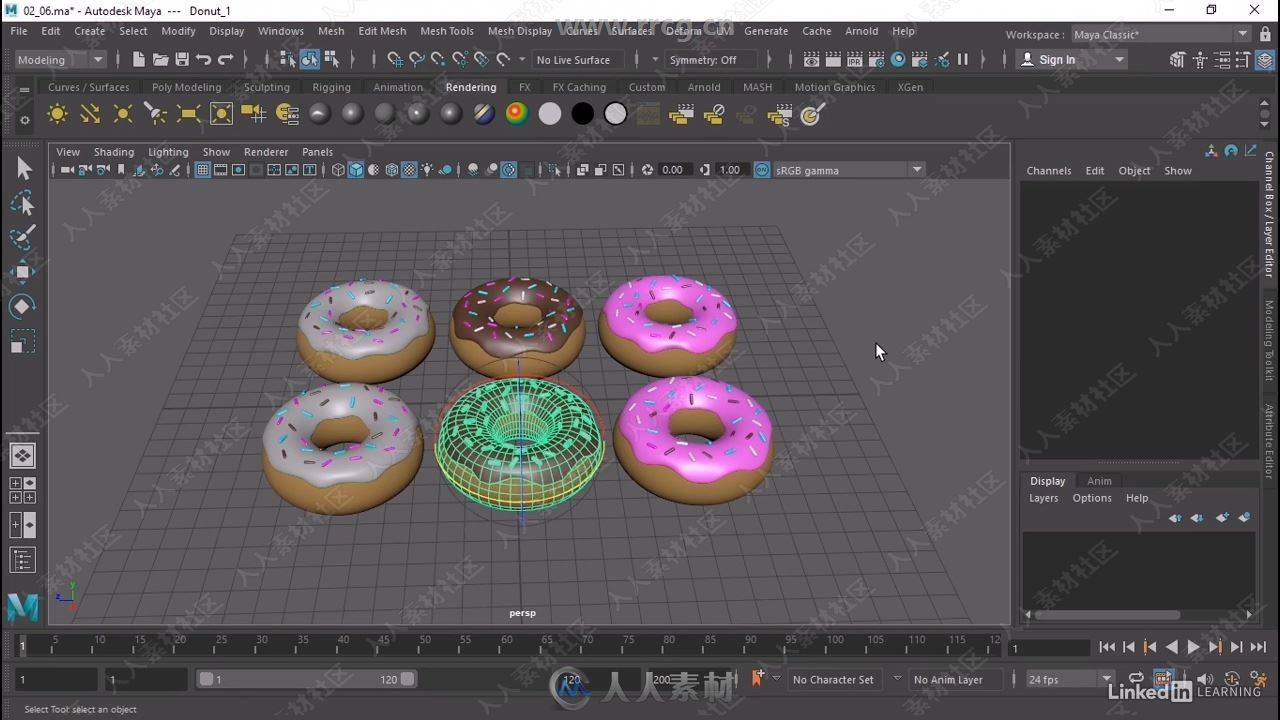Open the Arnold menu in menu bar
The height and width of the screenshot is (720, 1280).
tap(861, 31)
